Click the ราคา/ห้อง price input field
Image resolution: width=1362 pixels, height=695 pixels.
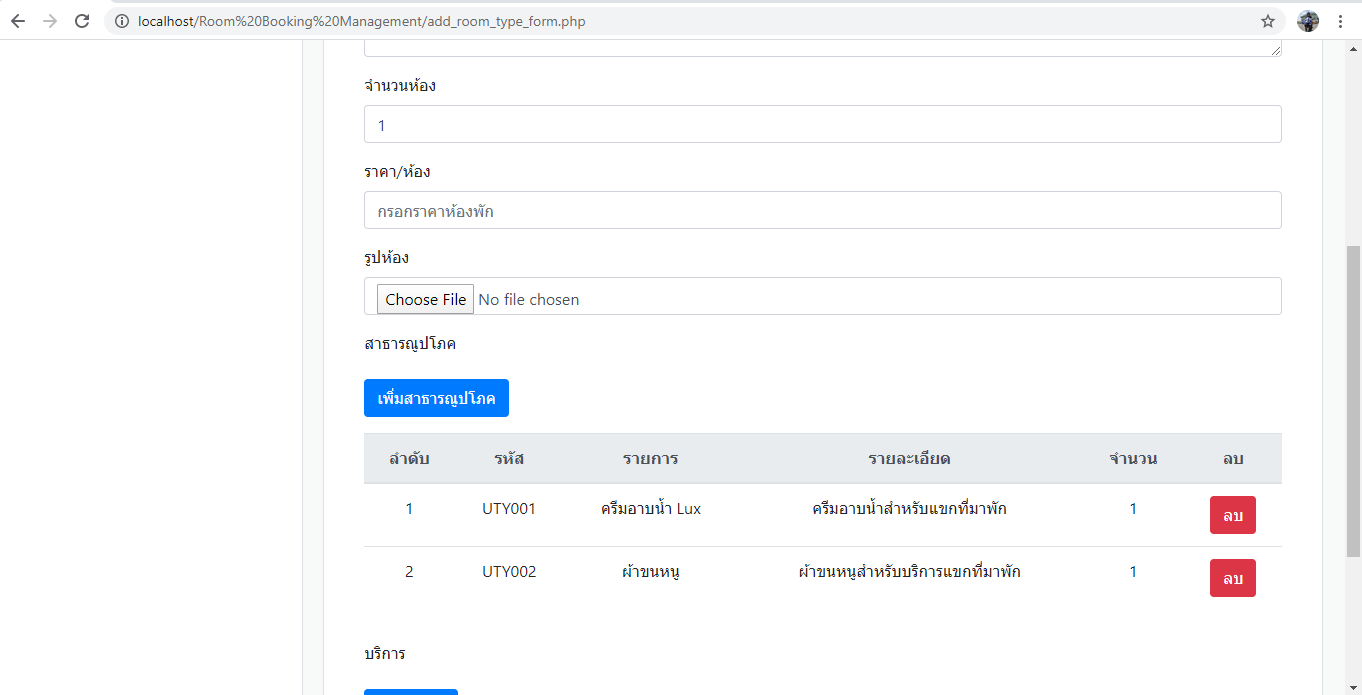point(822,210)
